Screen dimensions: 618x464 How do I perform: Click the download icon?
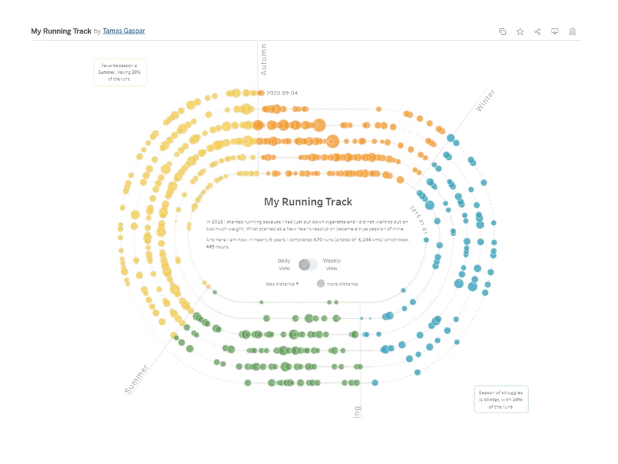click(555, 32)
